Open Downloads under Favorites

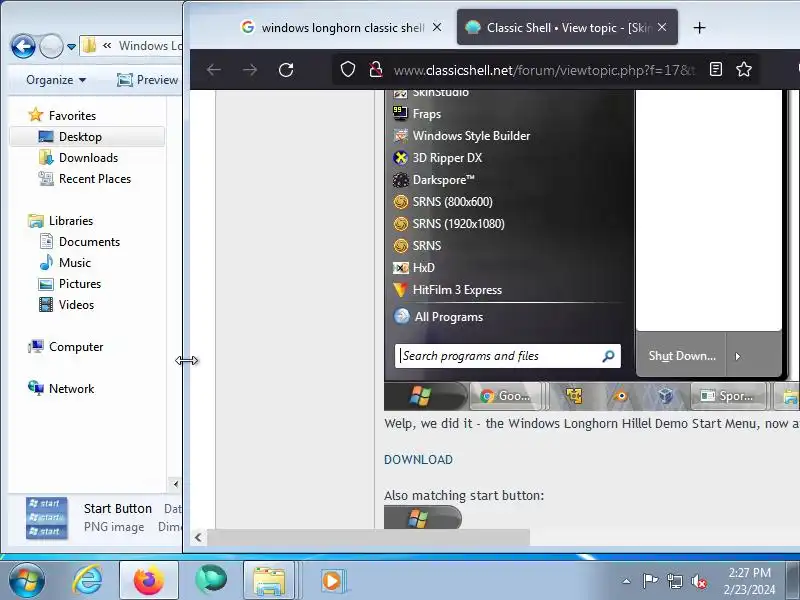click(88, 158)
